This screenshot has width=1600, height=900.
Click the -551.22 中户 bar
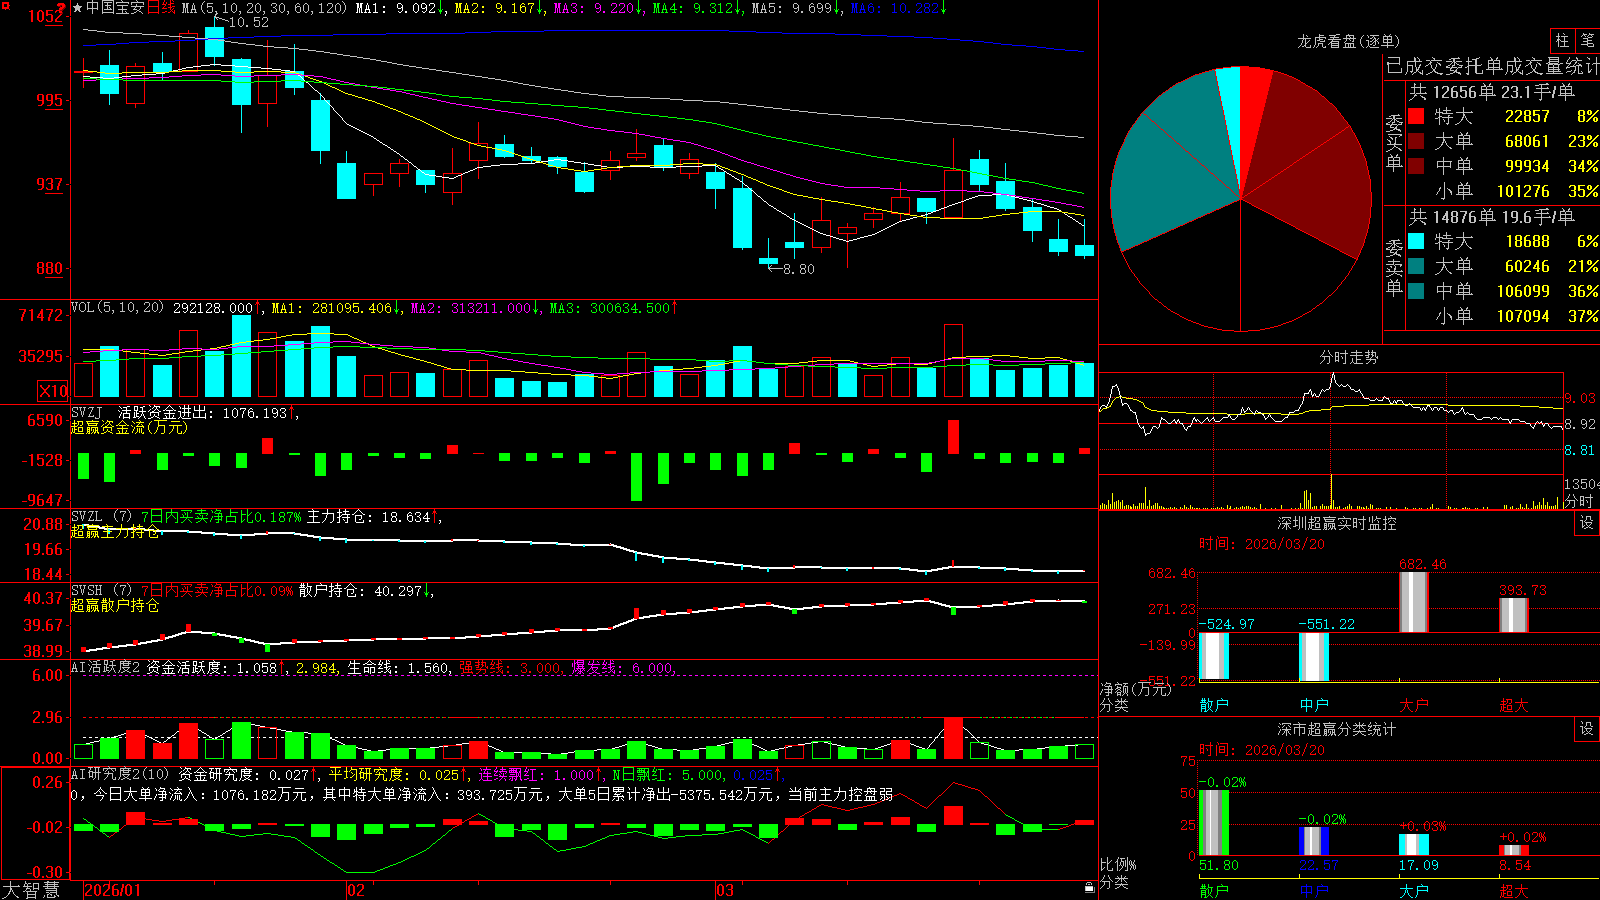point(1314,657)
